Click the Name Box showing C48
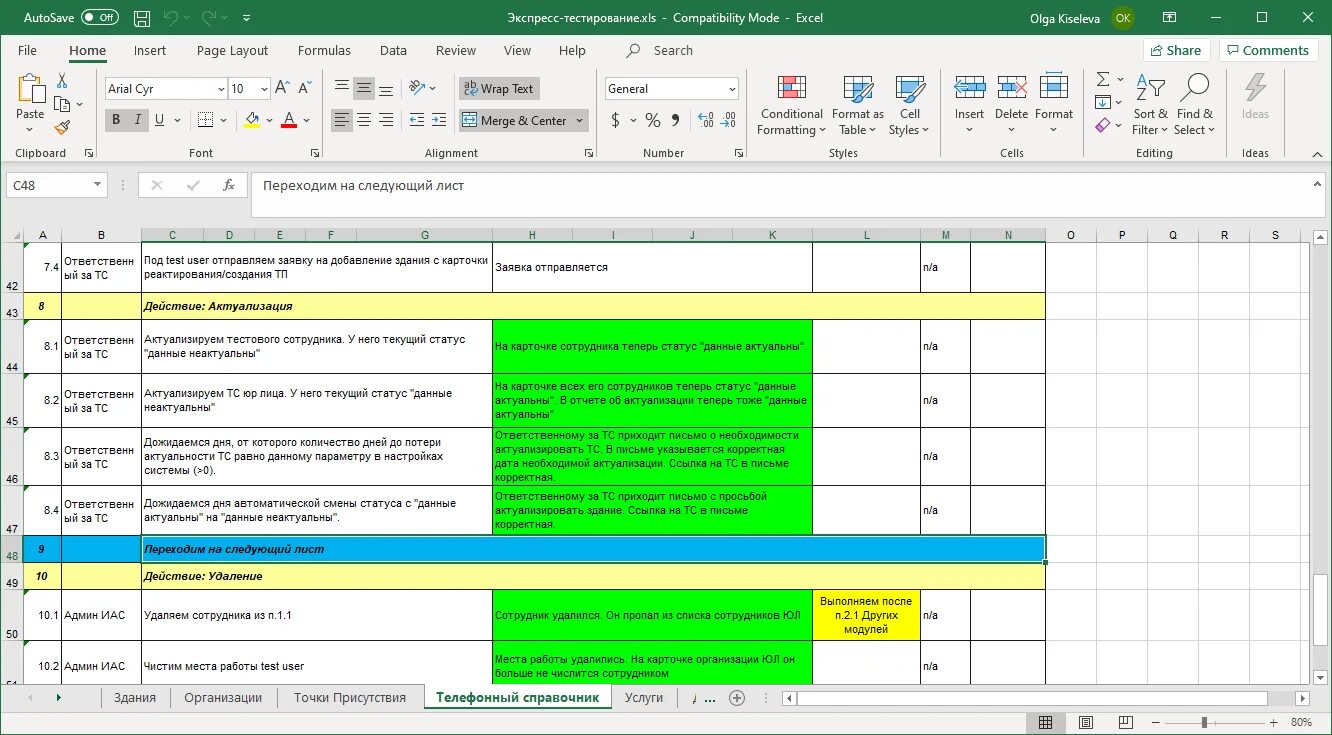 [x=56, y=185]
